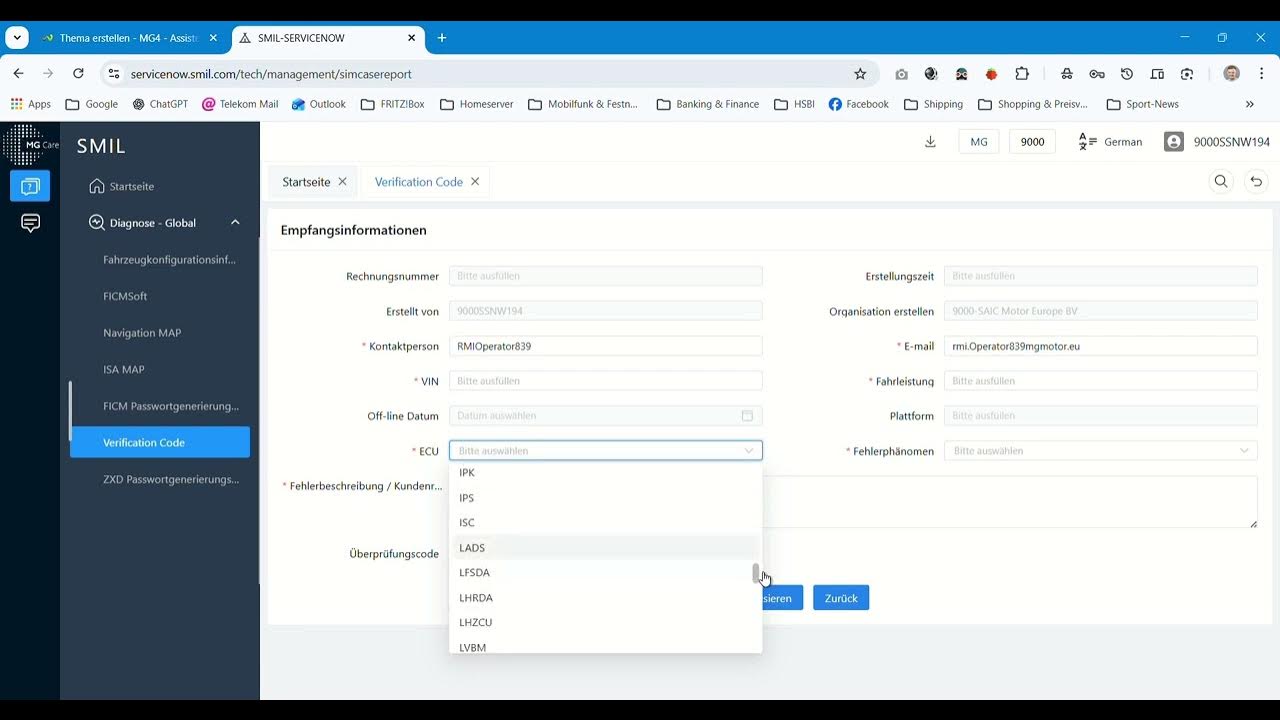Screen dimensions: 1280x720
Task: Collapse the Diagnose - Global menu
Action: coord(235,223)
